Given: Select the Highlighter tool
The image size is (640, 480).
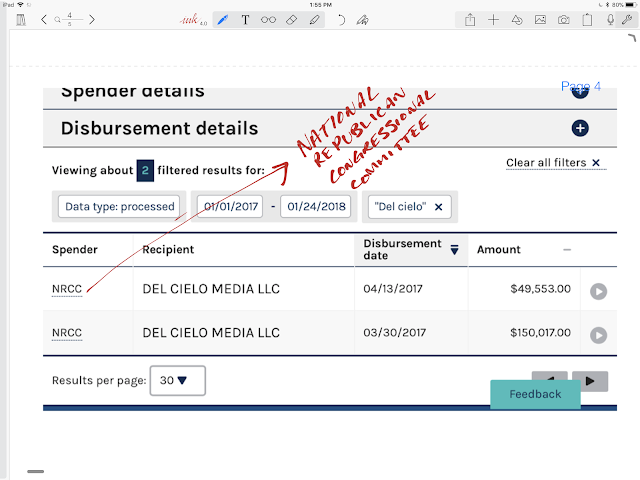Looking at the screenshot, I should point(314,20).
